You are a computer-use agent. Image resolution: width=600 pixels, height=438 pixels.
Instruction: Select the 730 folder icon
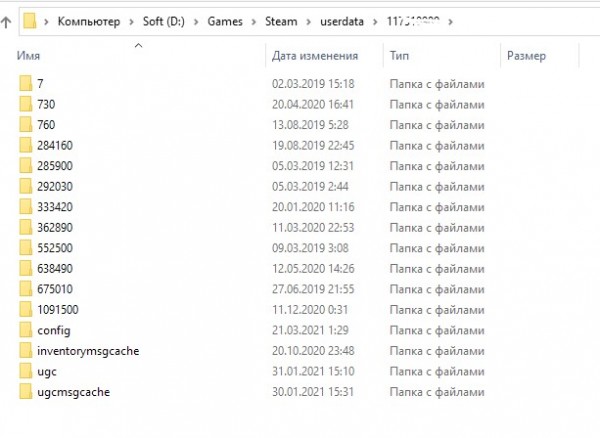tap(26, 104)
